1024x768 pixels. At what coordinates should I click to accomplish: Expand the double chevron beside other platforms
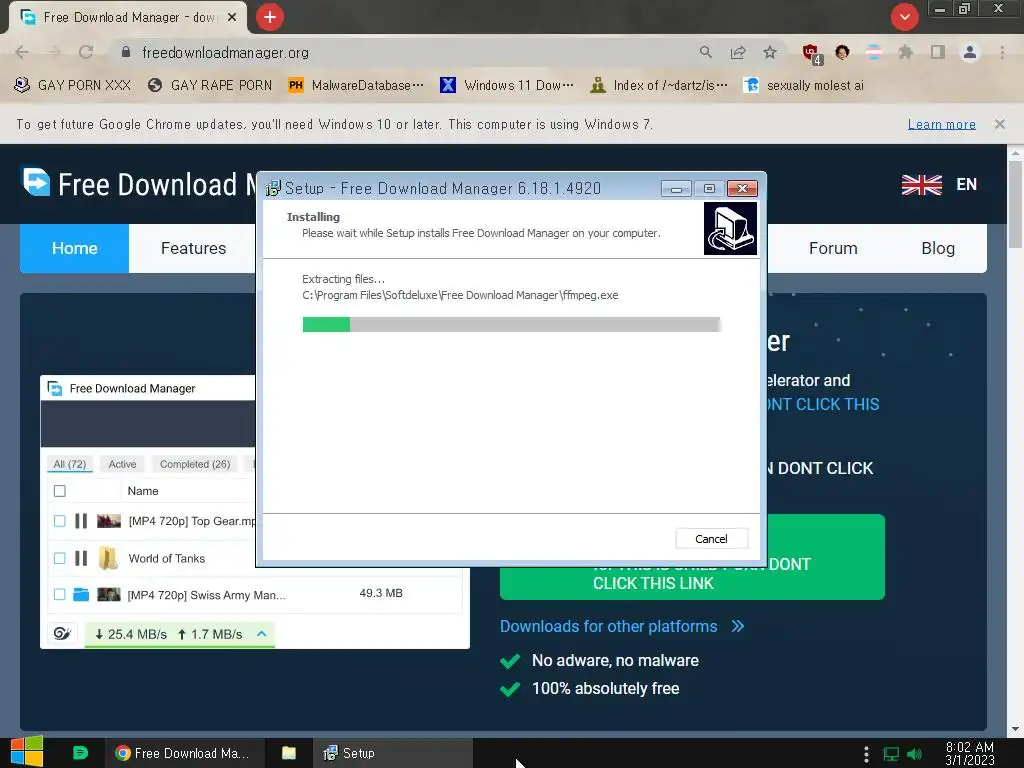tap(738, 626)
